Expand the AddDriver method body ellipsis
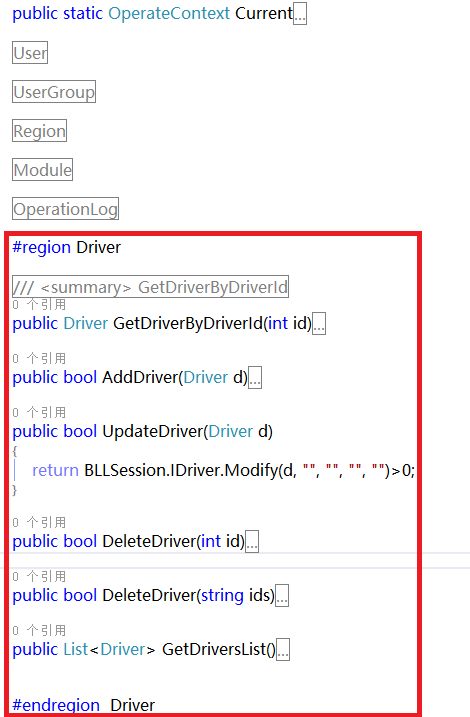 [255, 378]
